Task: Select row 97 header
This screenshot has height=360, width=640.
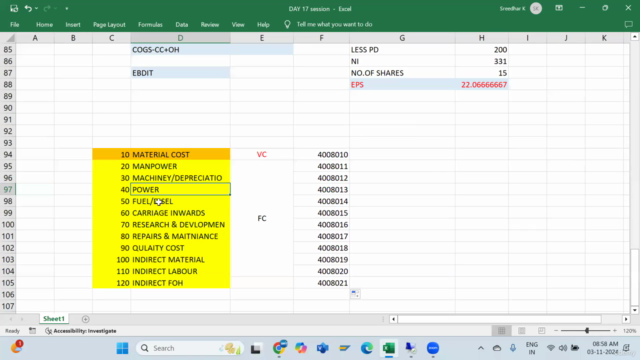Action: tap(8, 189)
